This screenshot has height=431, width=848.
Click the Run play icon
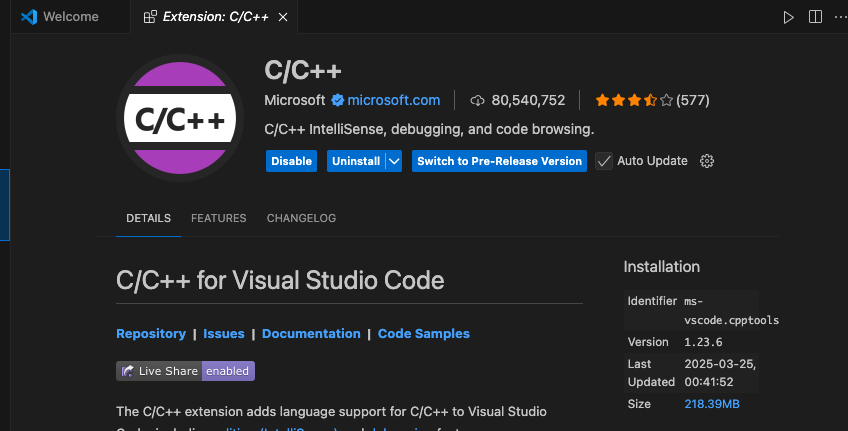click(x=789, y=17)
